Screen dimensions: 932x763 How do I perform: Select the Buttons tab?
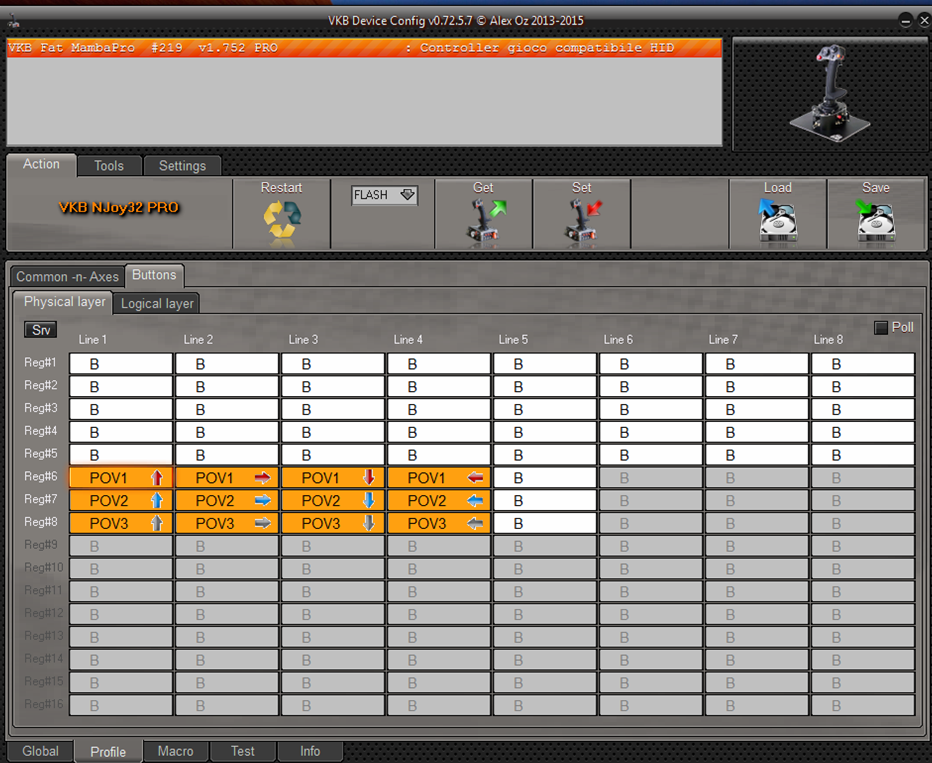click(155, 275)
